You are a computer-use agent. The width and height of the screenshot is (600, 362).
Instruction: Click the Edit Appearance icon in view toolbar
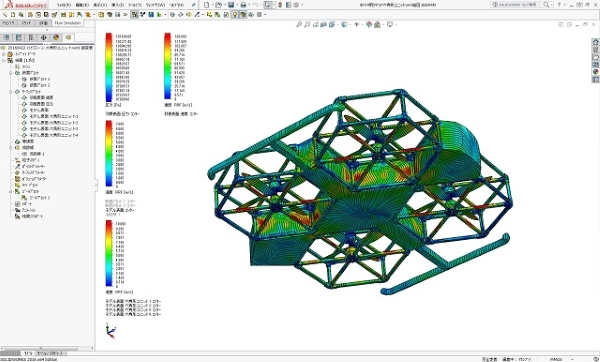click(x=369, y=24)
